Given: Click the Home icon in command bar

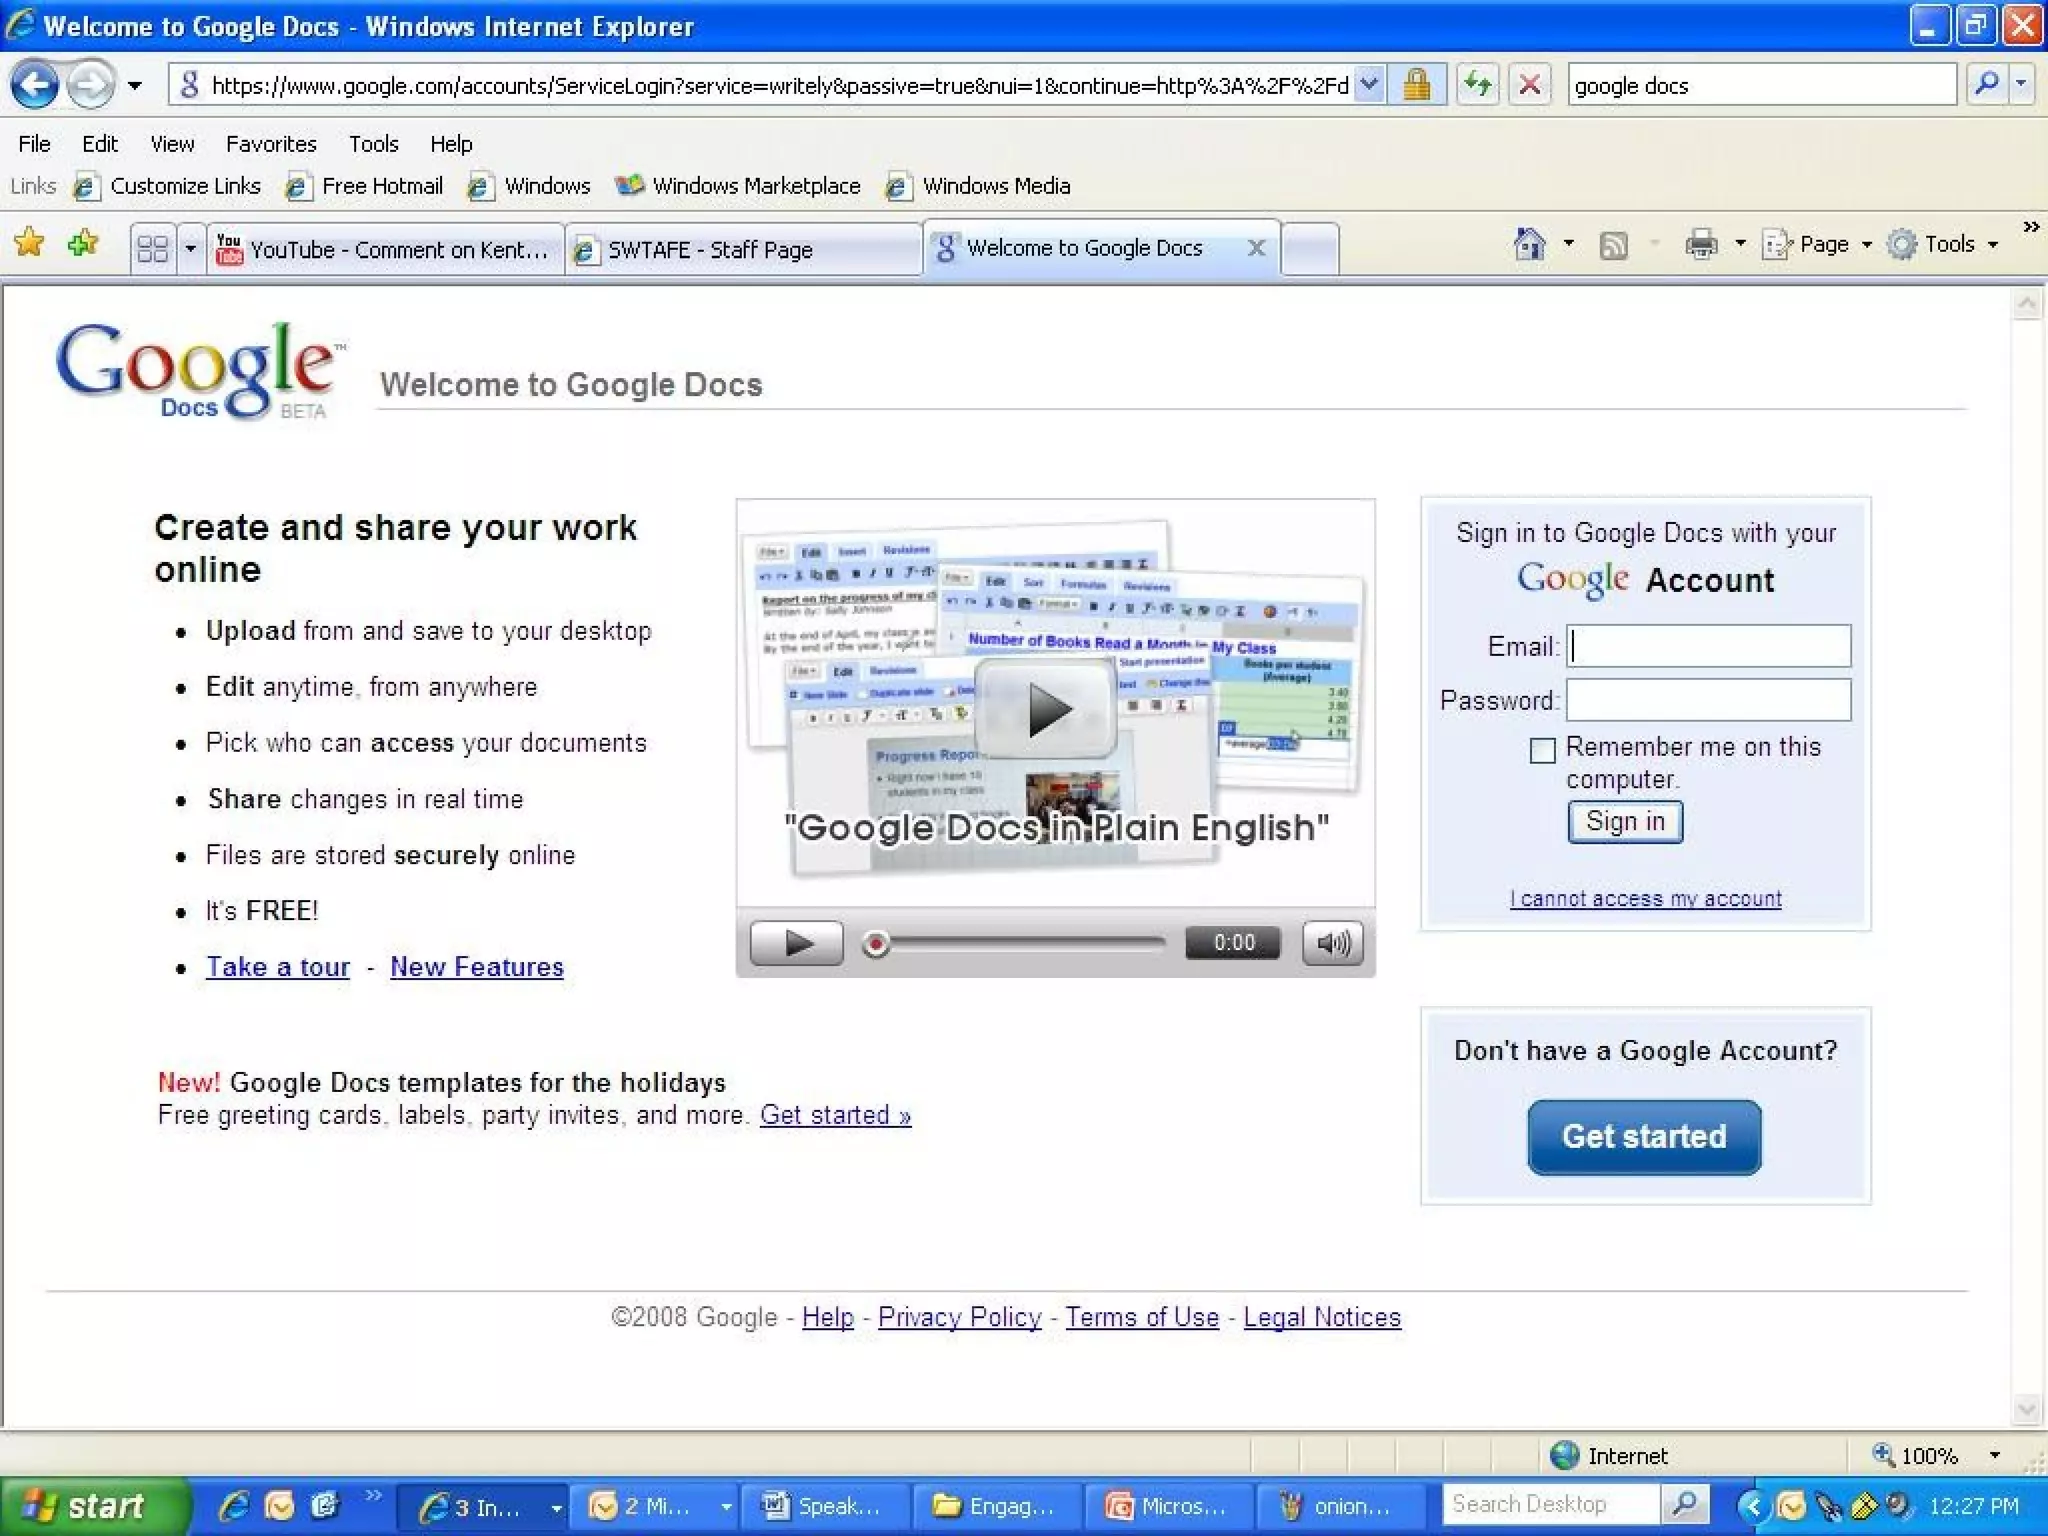Looking at the screenshot, I should [x=1529, y=244].
